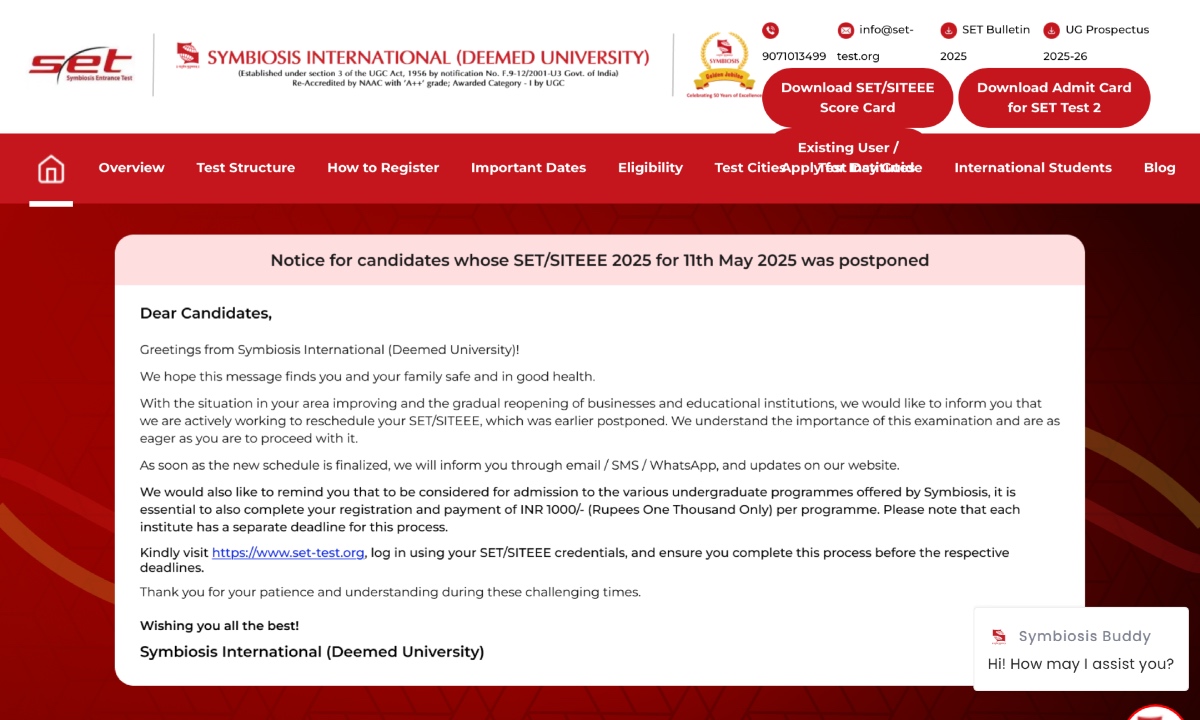
Task: Click the SET Symbiosis Entrance Test logo
Action: (x=80, y=65)
